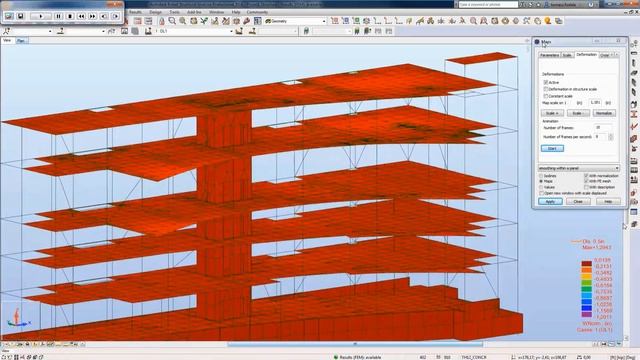Screen dimensions: 640x360
Task: Click the Stop button in the recorder window
Action: (x=70, y=16)
